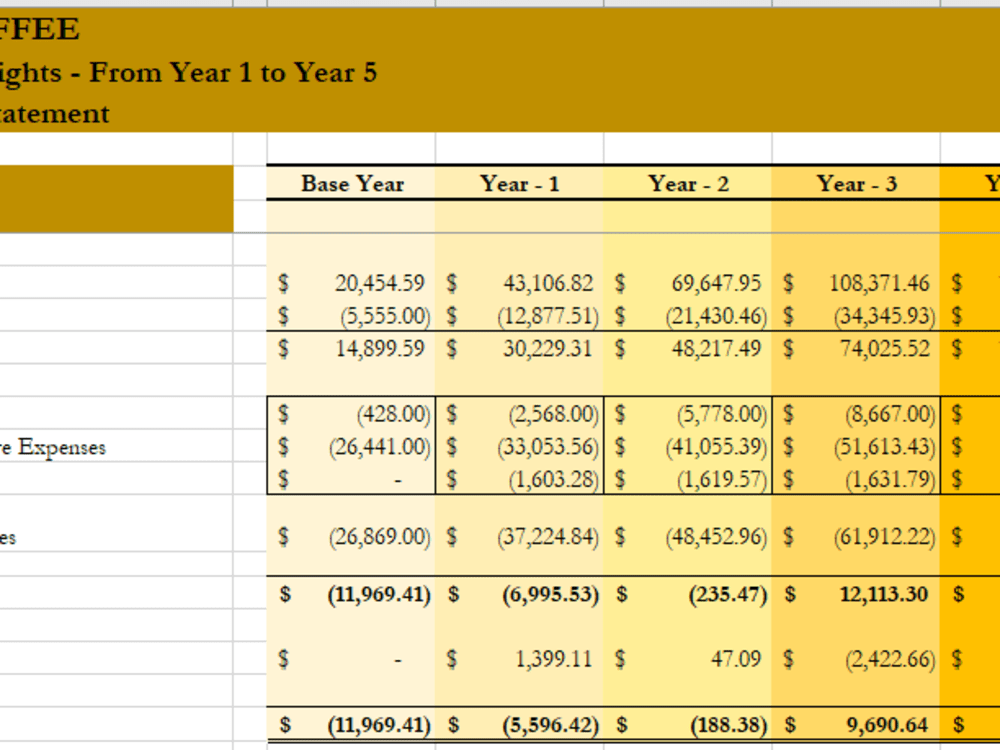Click the 74,025.52 cell
The width and height of the screenshot is (1000, 750).
click(857, 348)
